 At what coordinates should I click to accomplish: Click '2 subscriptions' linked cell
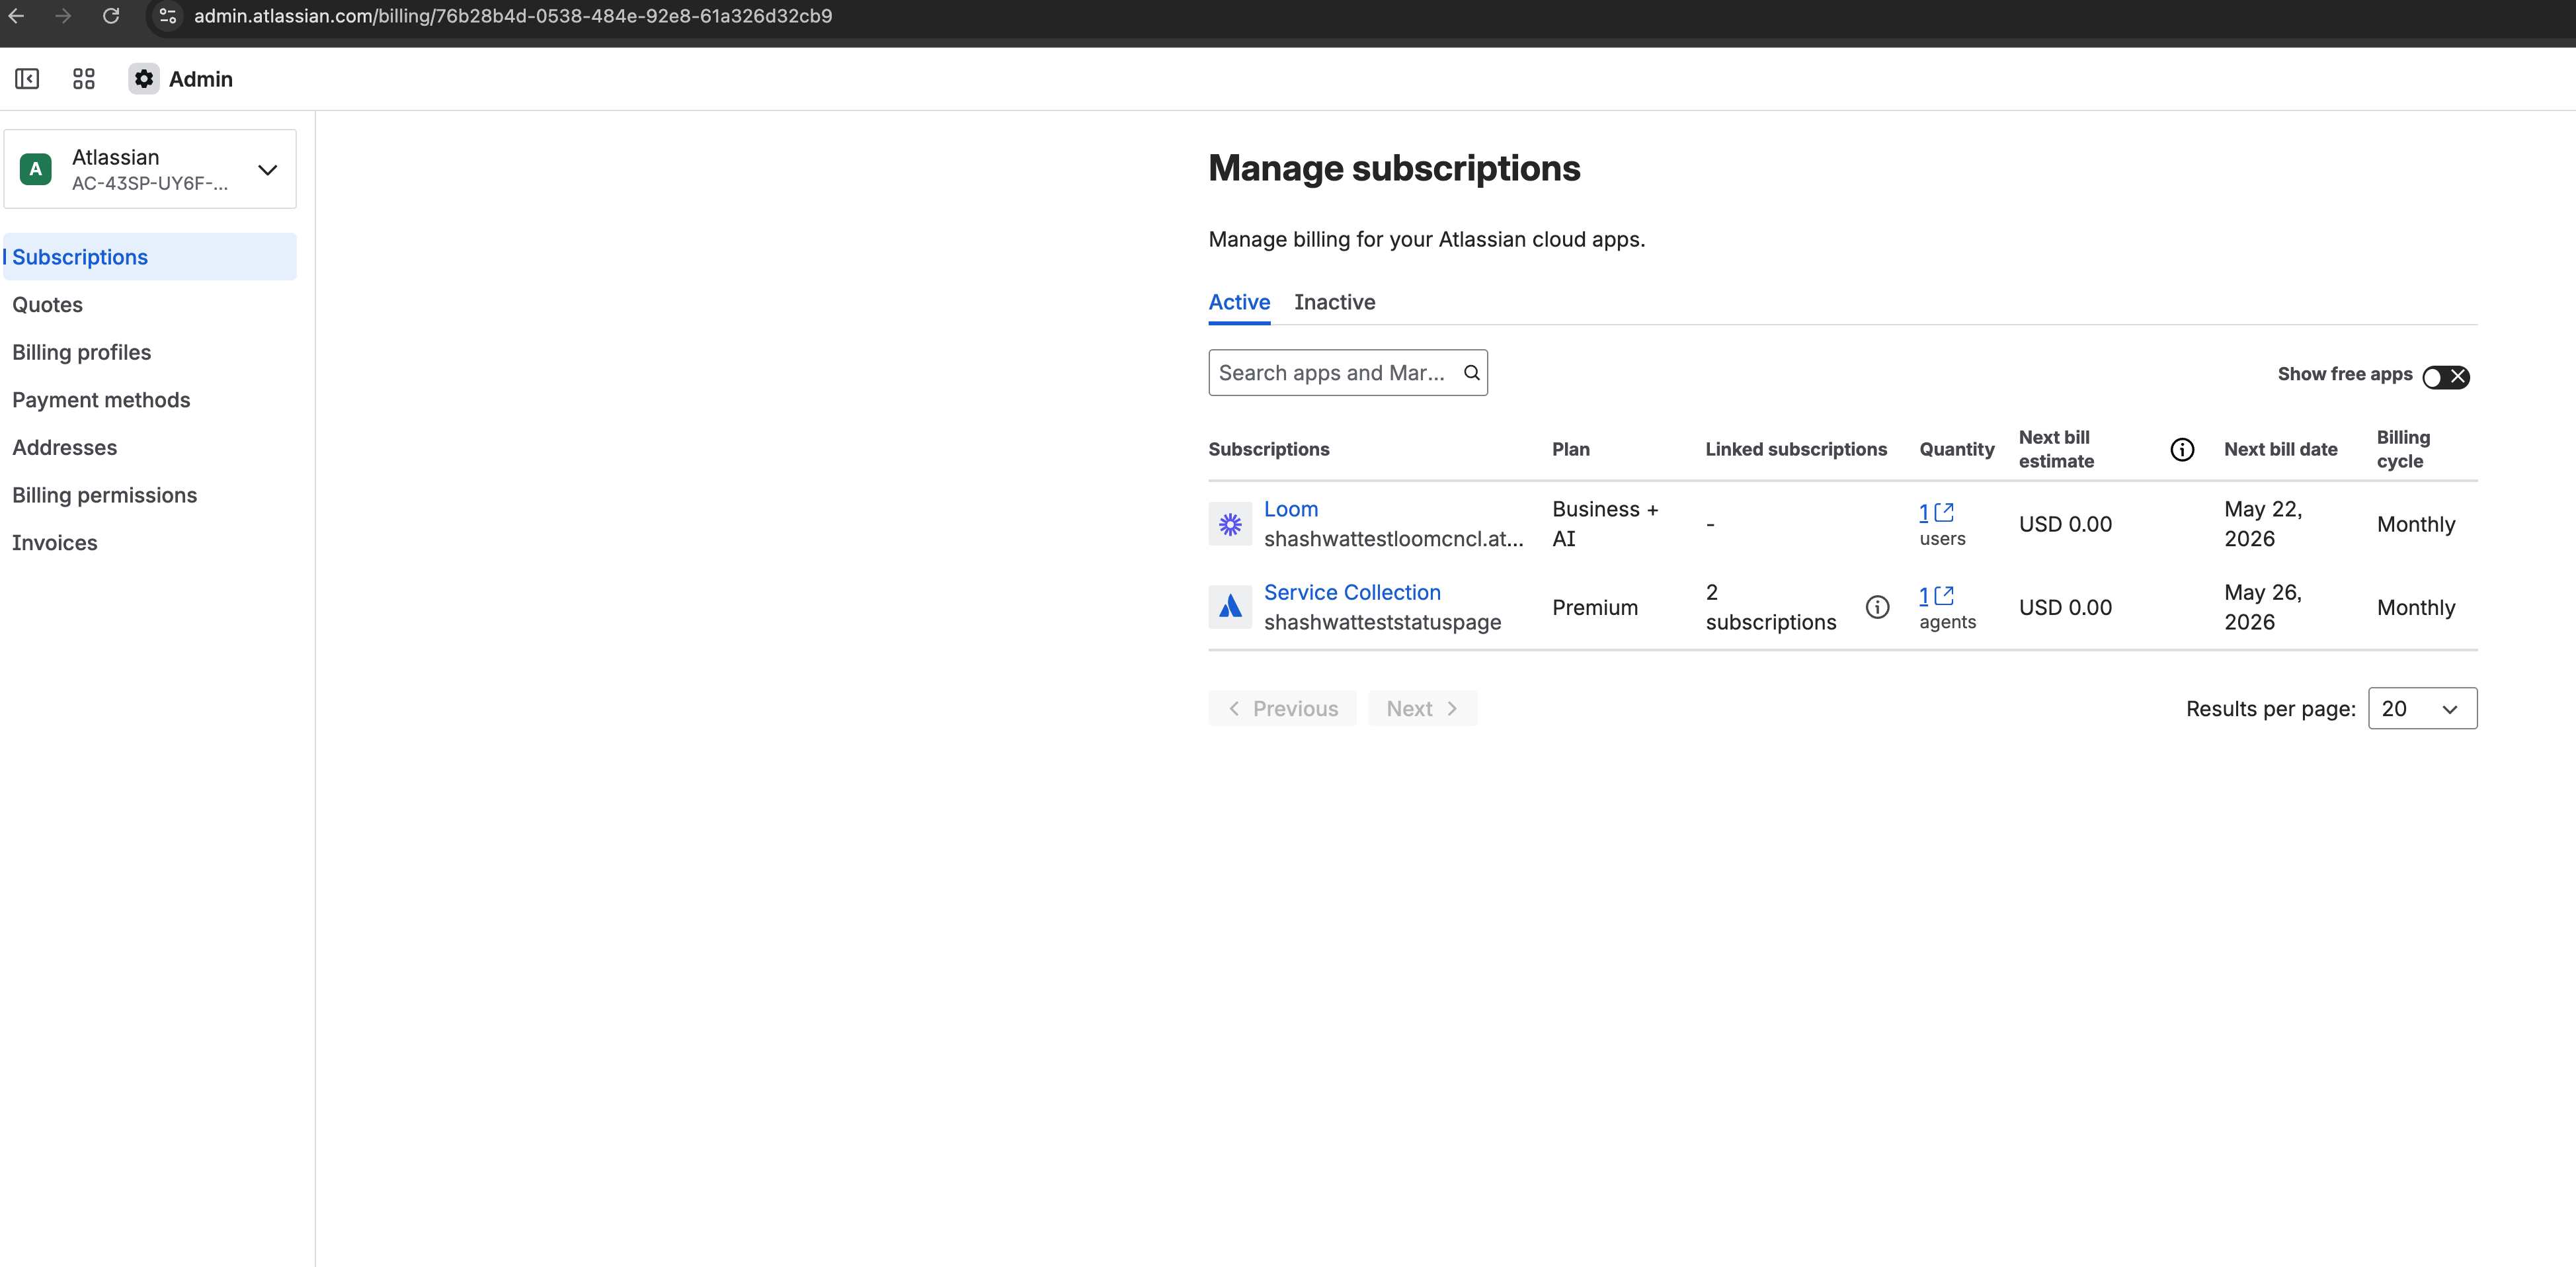(x=1771, y=607)
